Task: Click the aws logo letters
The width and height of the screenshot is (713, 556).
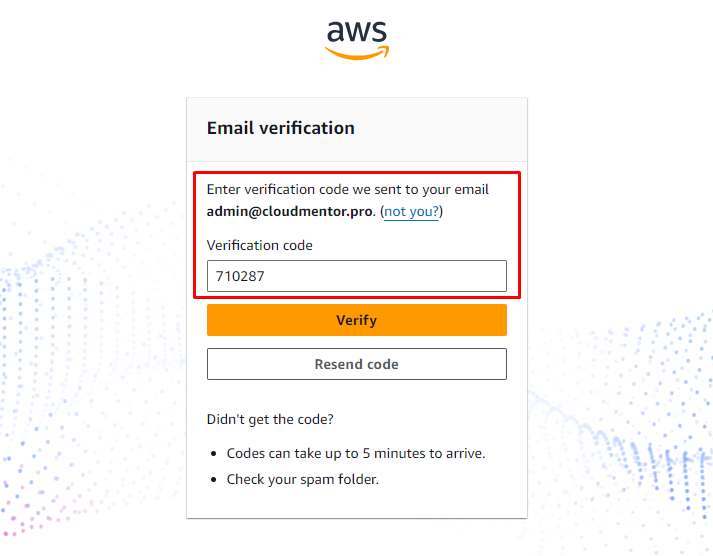Action: [x=356, y=31]
